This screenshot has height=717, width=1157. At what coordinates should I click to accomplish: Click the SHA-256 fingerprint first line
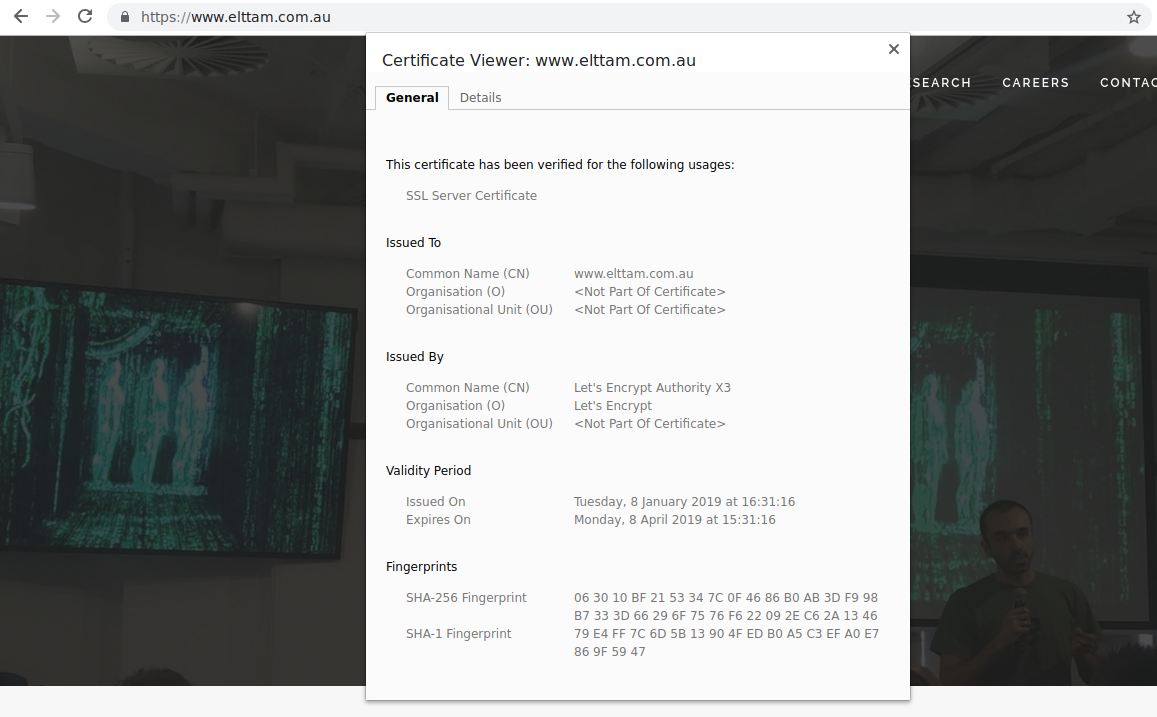(x=725, y=597)
